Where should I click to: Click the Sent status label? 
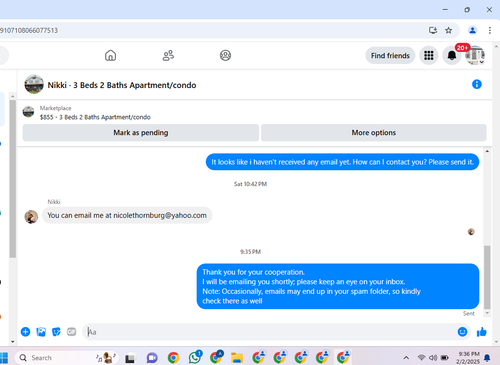pyautogui.click(x=469, y=314)
